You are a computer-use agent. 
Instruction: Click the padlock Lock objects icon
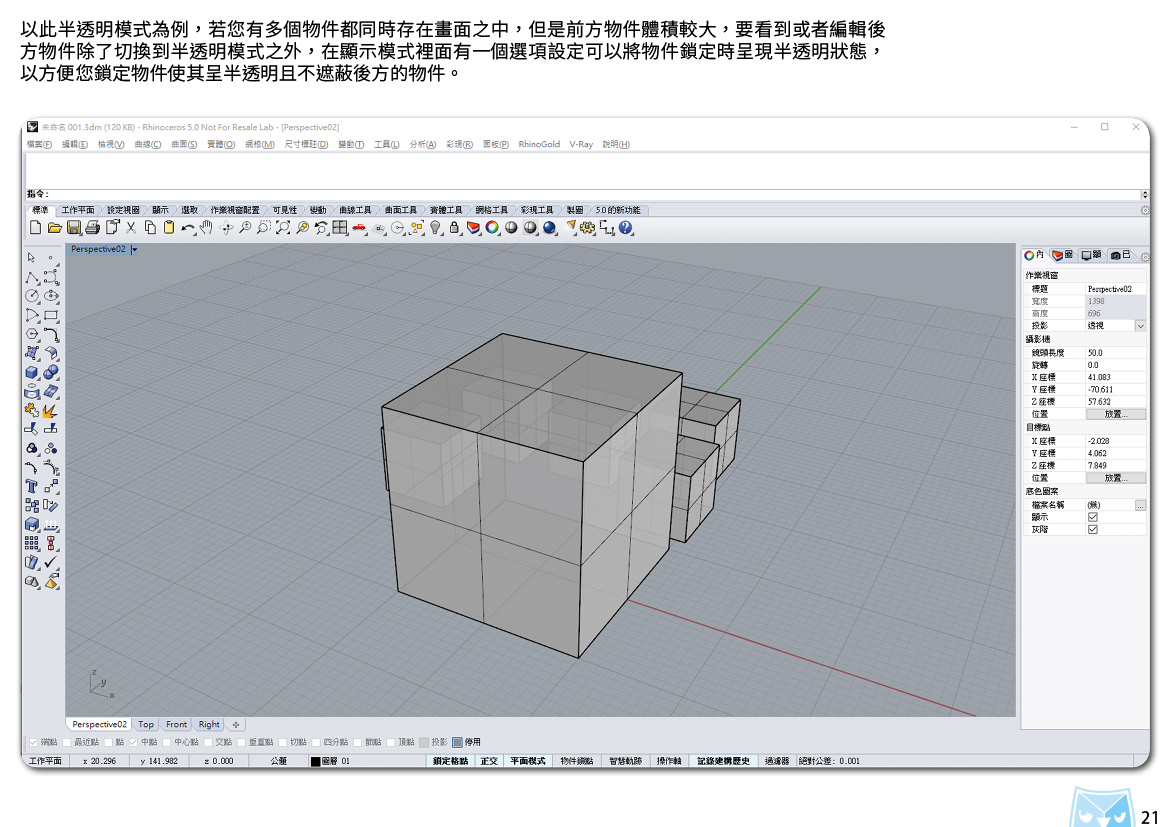454,228
